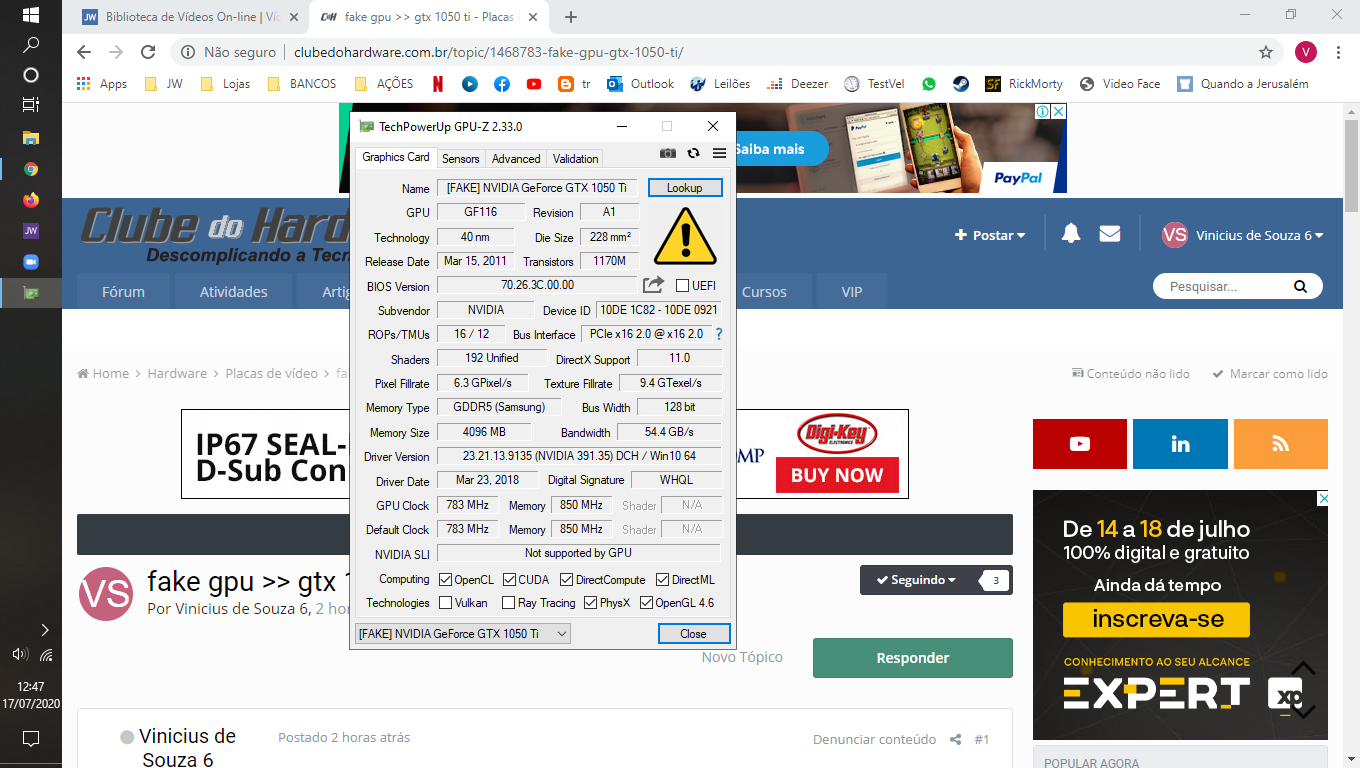Image resolution: width=1360 pixels, height=768 pixels.
Task: Click the BUY NOW Digi-Key ad button
Action: click(x=837, y=475)
